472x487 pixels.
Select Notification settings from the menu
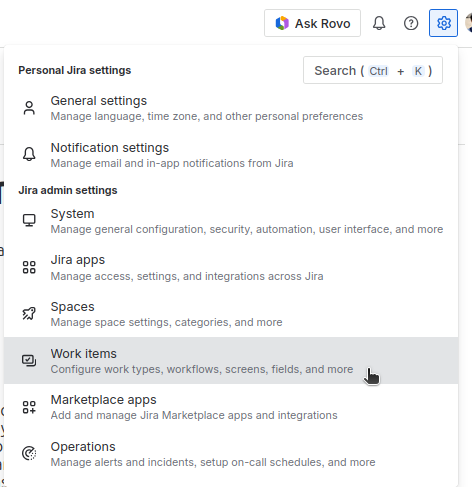pos(231,155)
